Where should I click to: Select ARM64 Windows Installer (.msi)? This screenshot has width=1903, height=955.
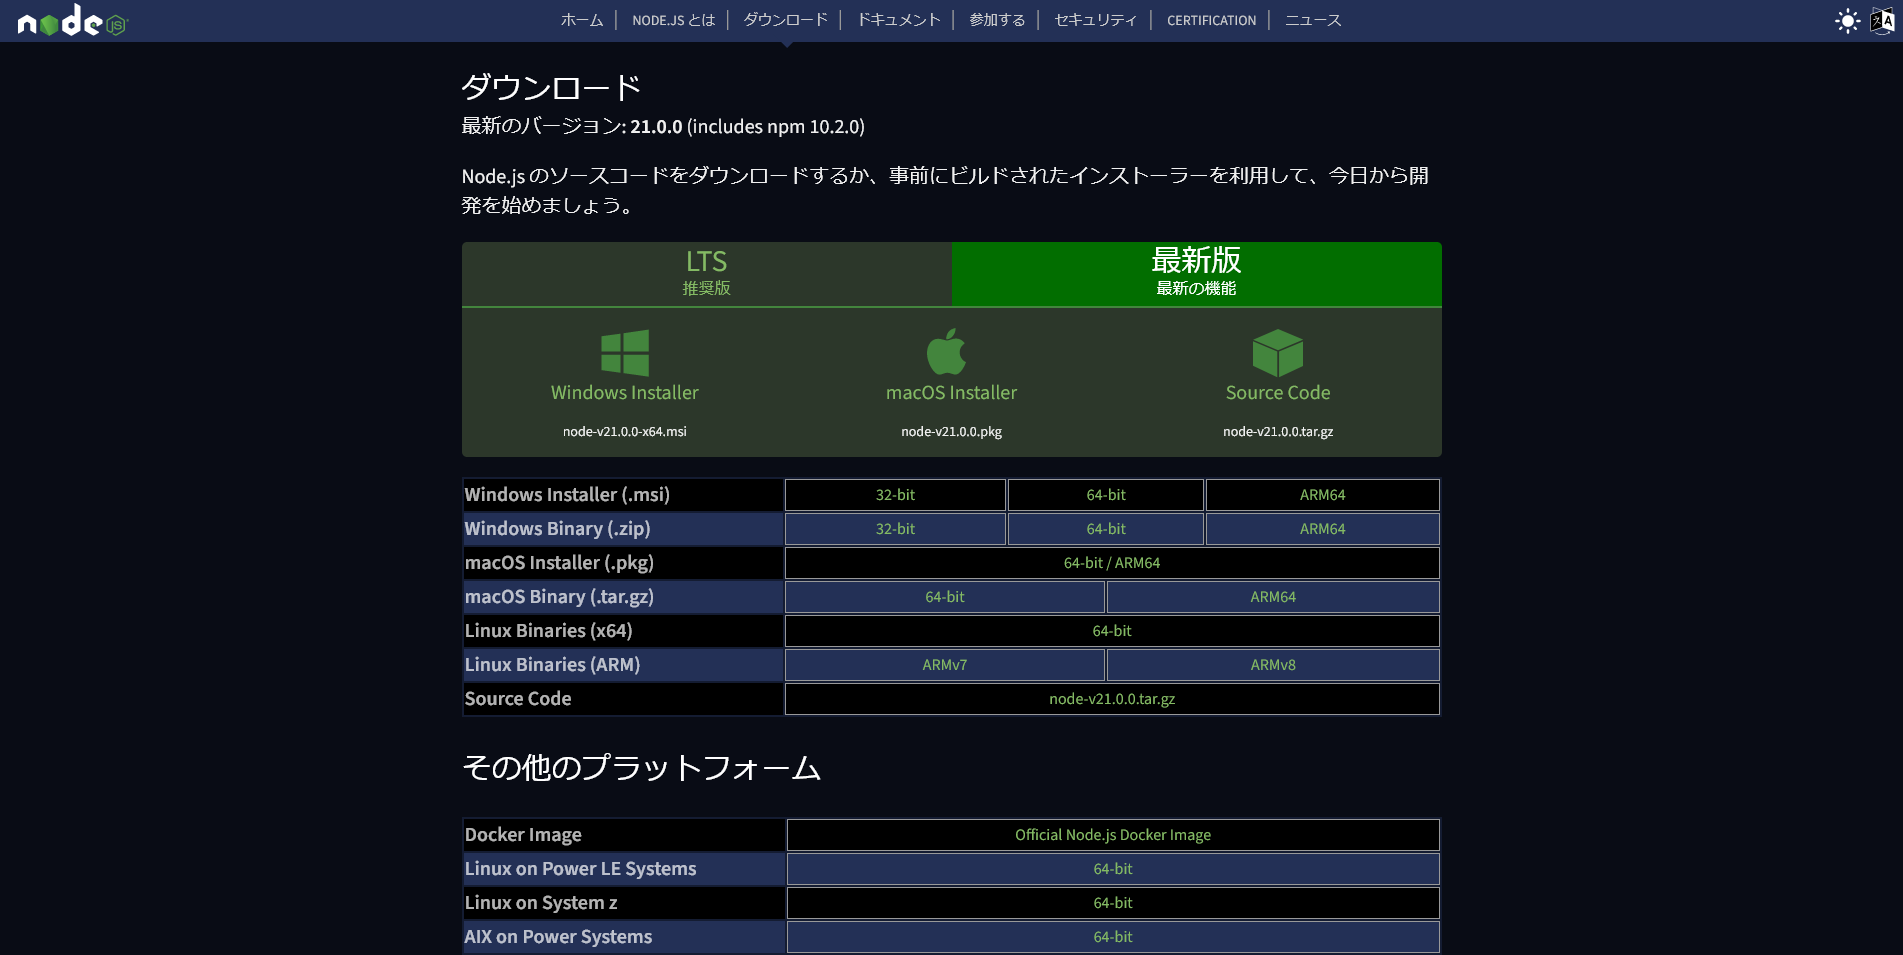(1322, 495)
